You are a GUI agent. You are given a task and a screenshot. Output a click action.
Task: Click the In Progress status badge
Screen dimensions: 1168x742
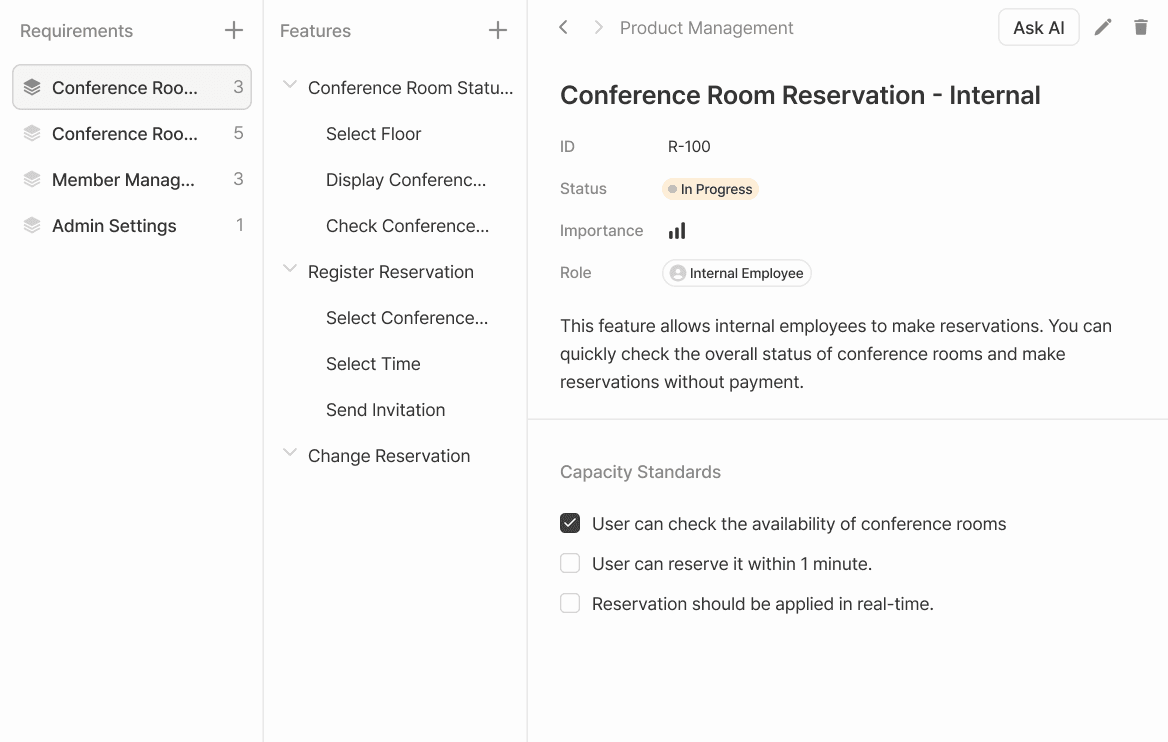click(x=711, y=189)
